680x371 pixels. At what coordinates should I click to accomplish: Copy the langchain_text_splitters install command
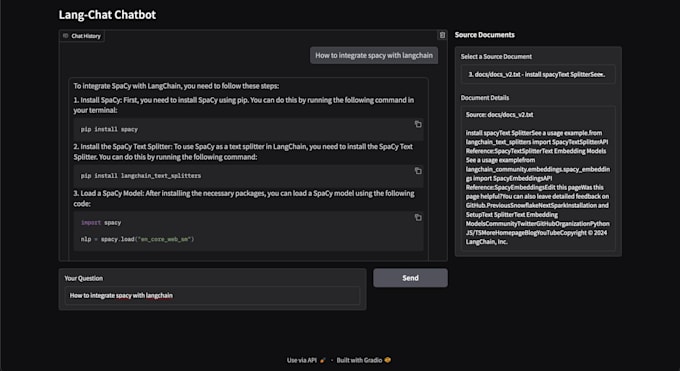click(x=418, y=171)
